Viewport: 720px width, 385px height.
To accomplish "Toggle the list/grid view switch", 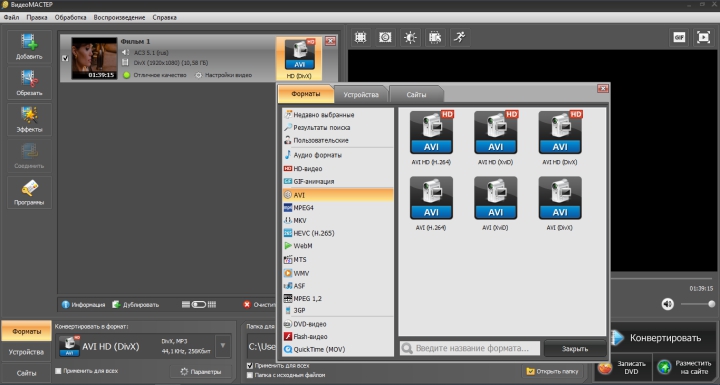I will tap(199, 305).
